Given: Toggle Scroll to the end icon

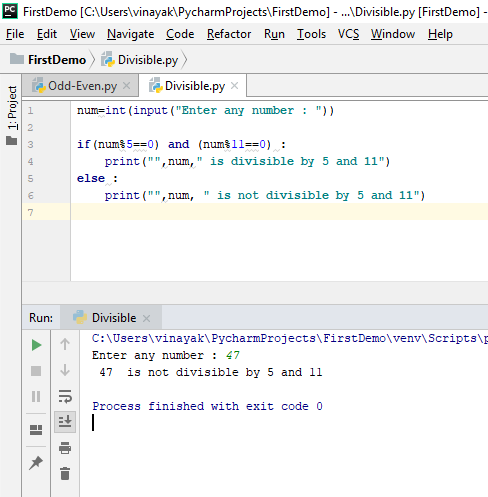Looking at the screenshot, I should pyautogui.click(x=65, y=422).
